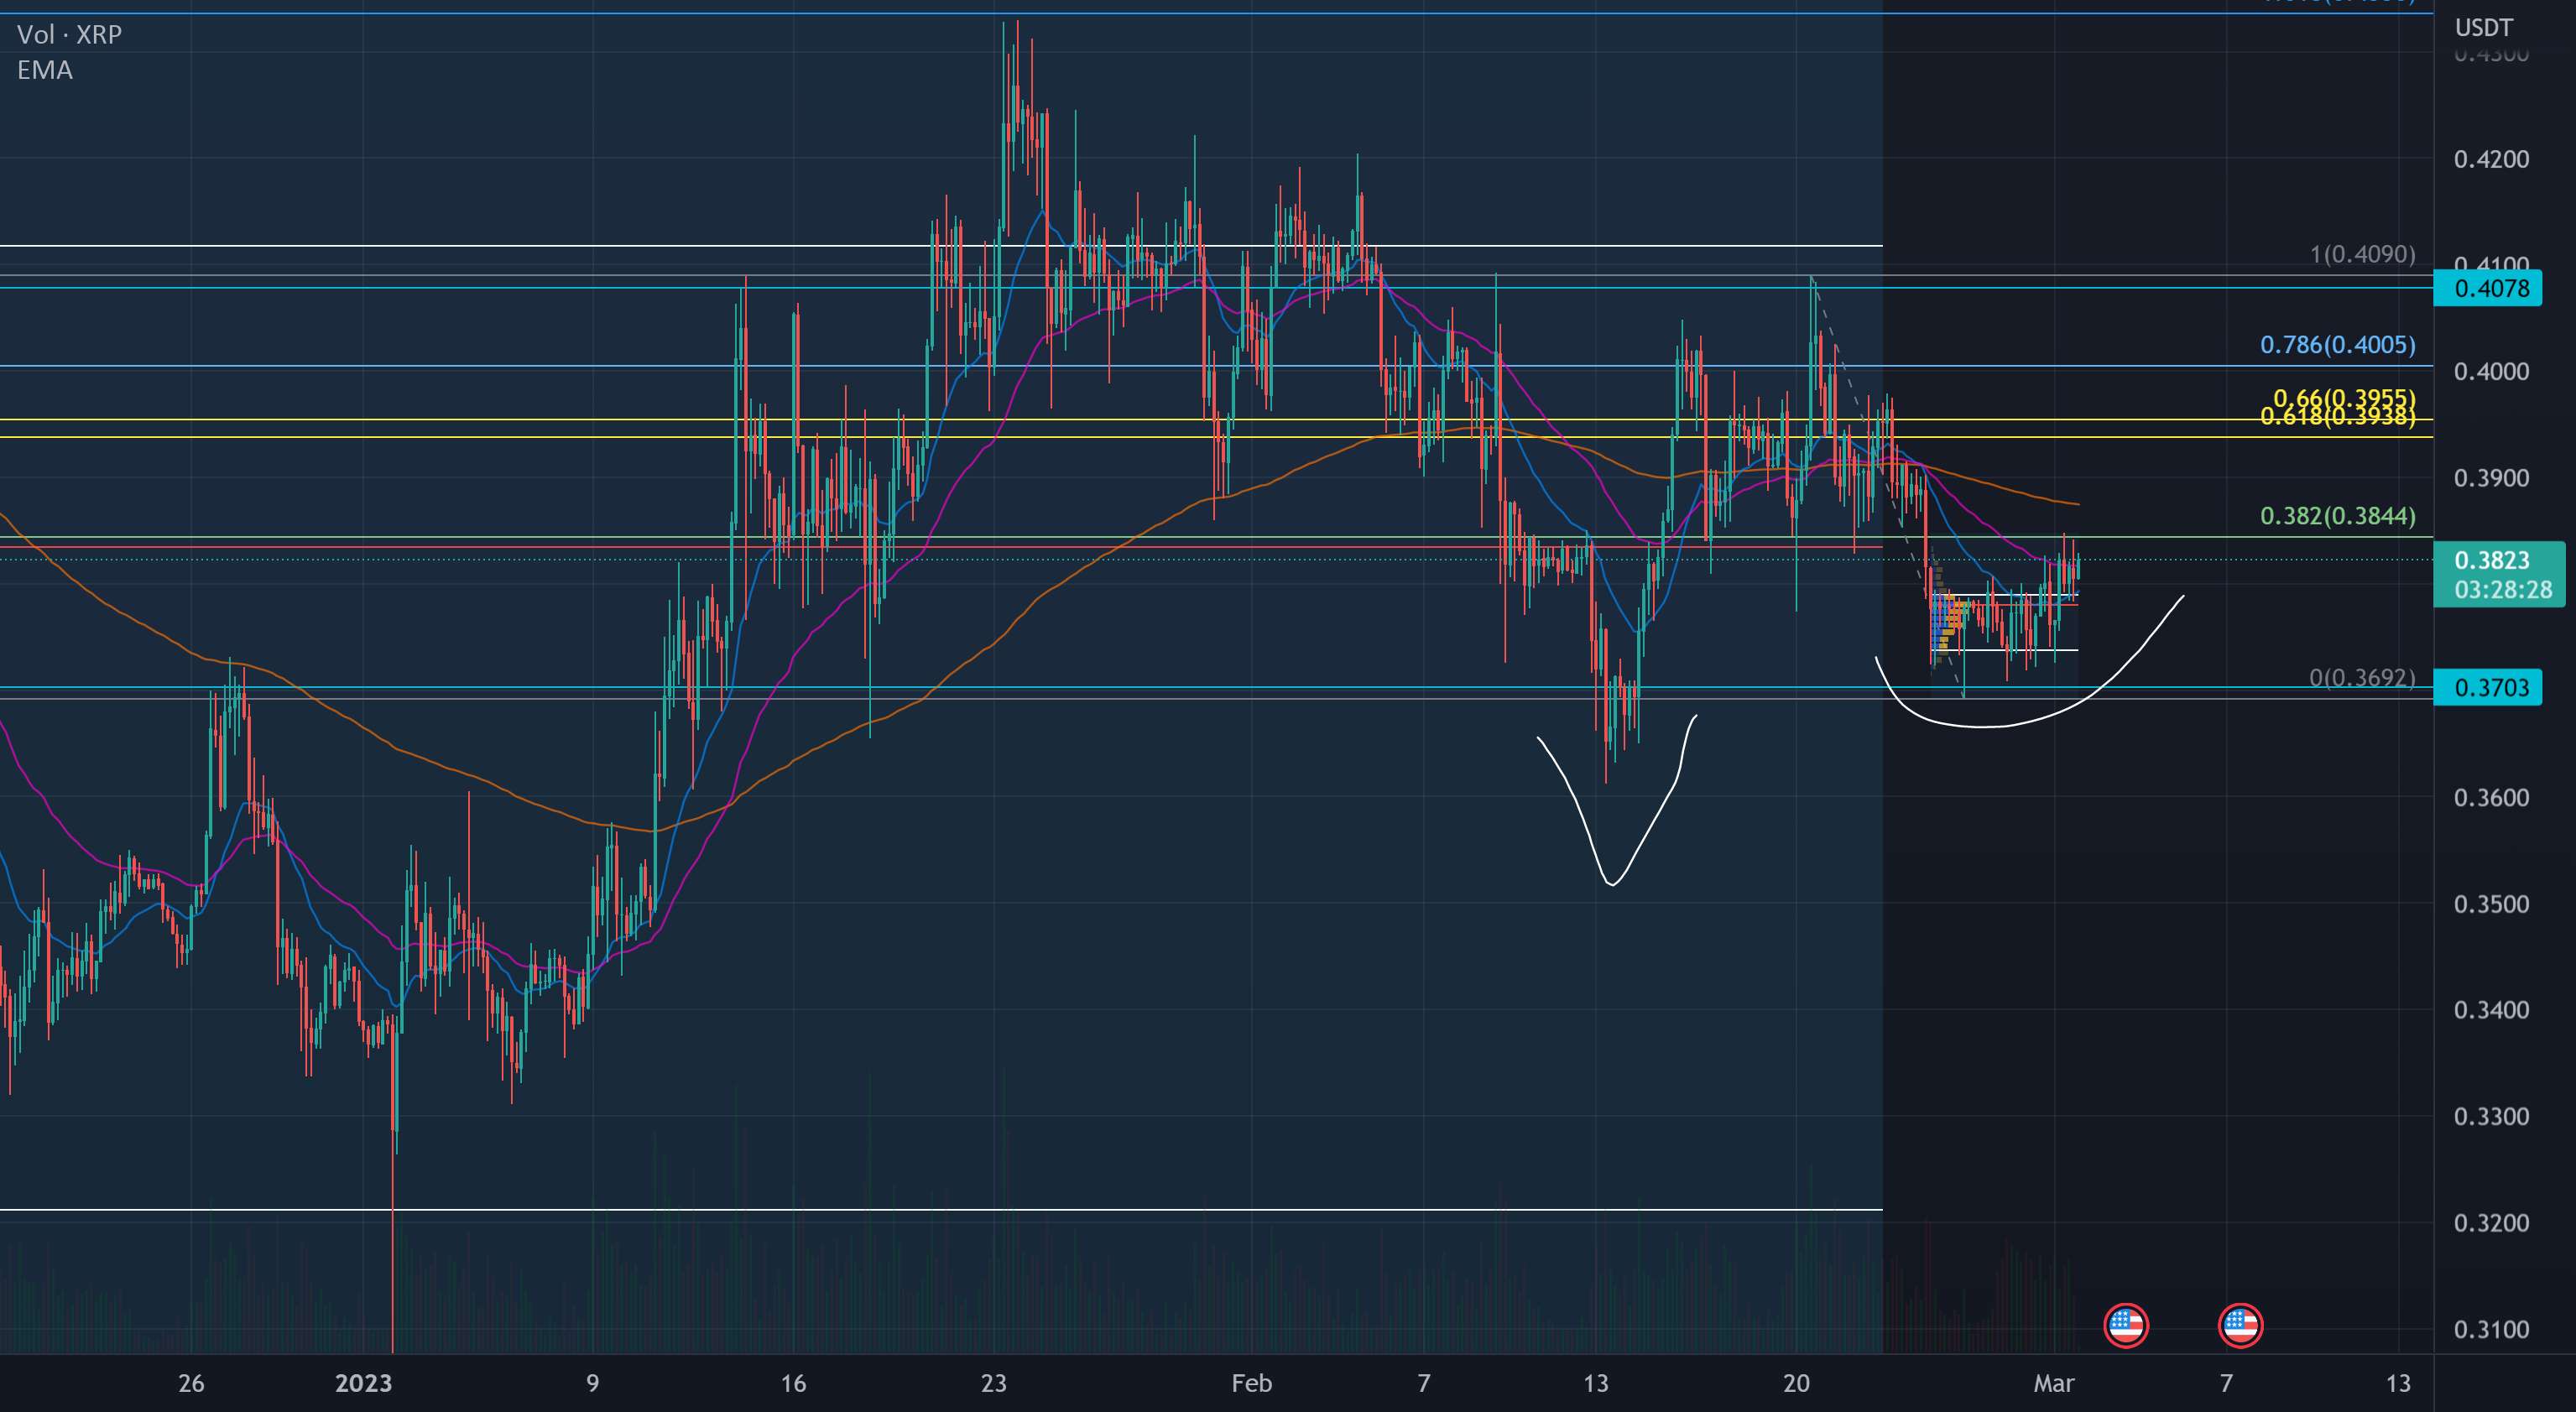2576x1412 pixels.
Task: Select the 0.618(0.3938) Fibonacci label
Action: (x=2338, y=418)
